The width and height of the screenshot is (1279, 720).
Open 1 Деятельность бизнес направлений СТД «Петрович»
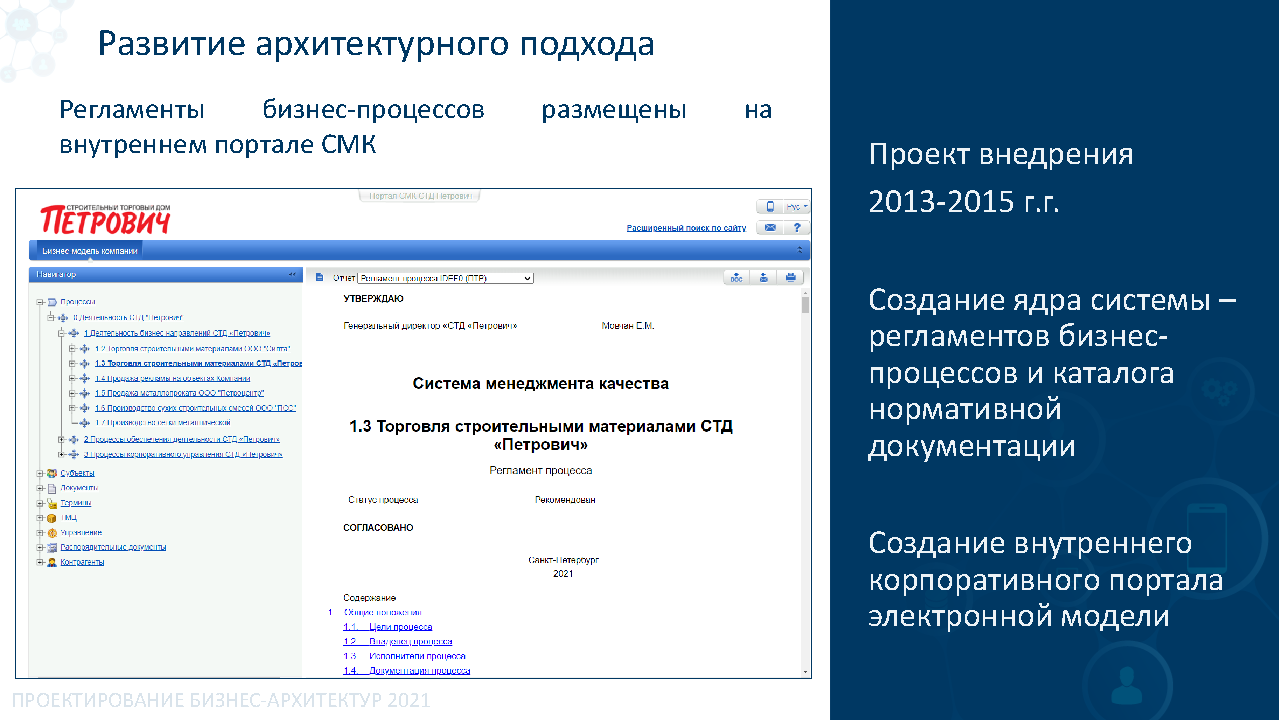pos(177,333)
